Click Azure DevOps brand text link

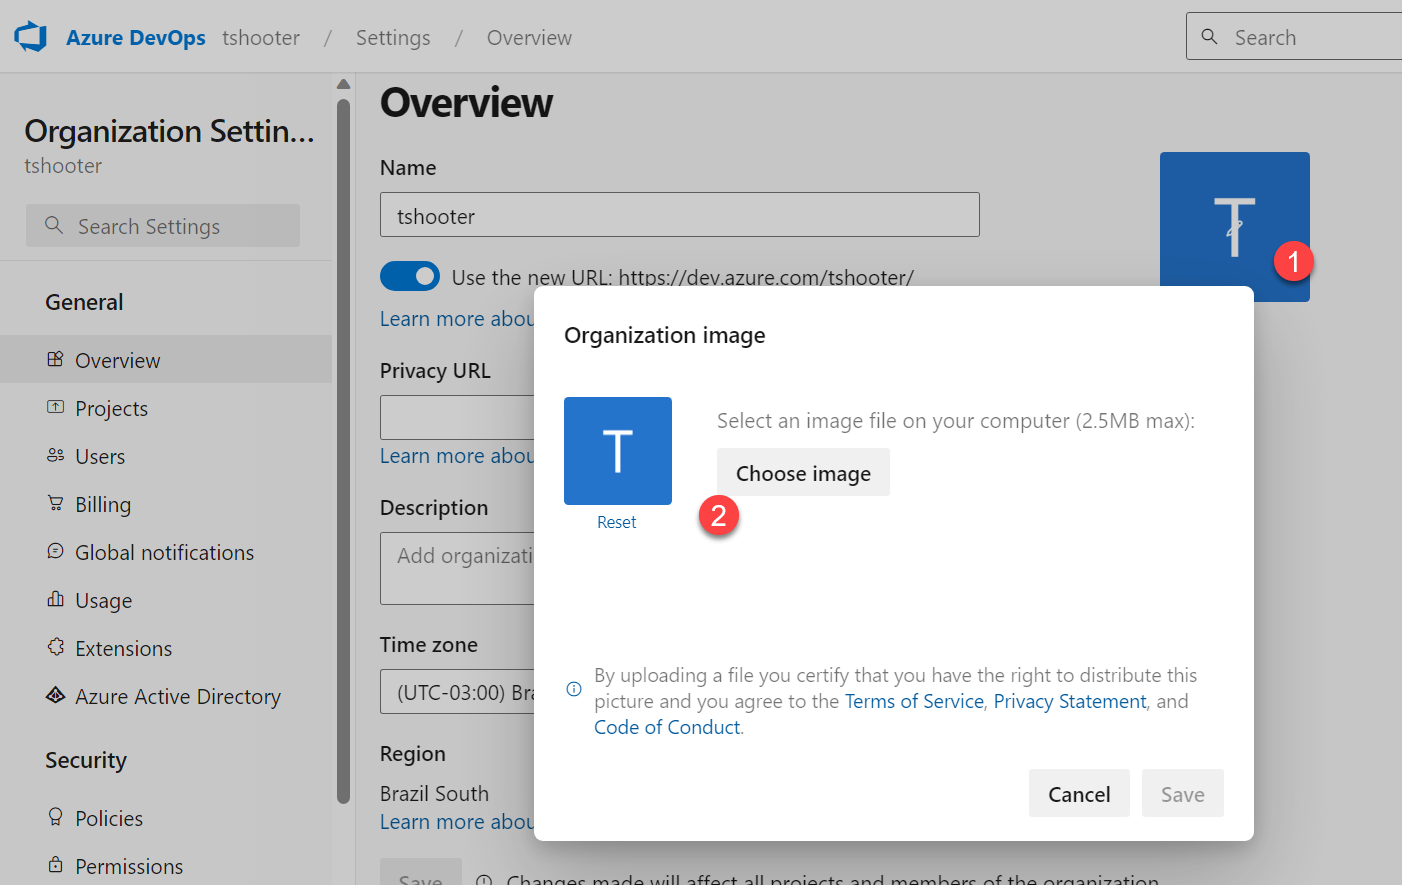tap(136, 37)
